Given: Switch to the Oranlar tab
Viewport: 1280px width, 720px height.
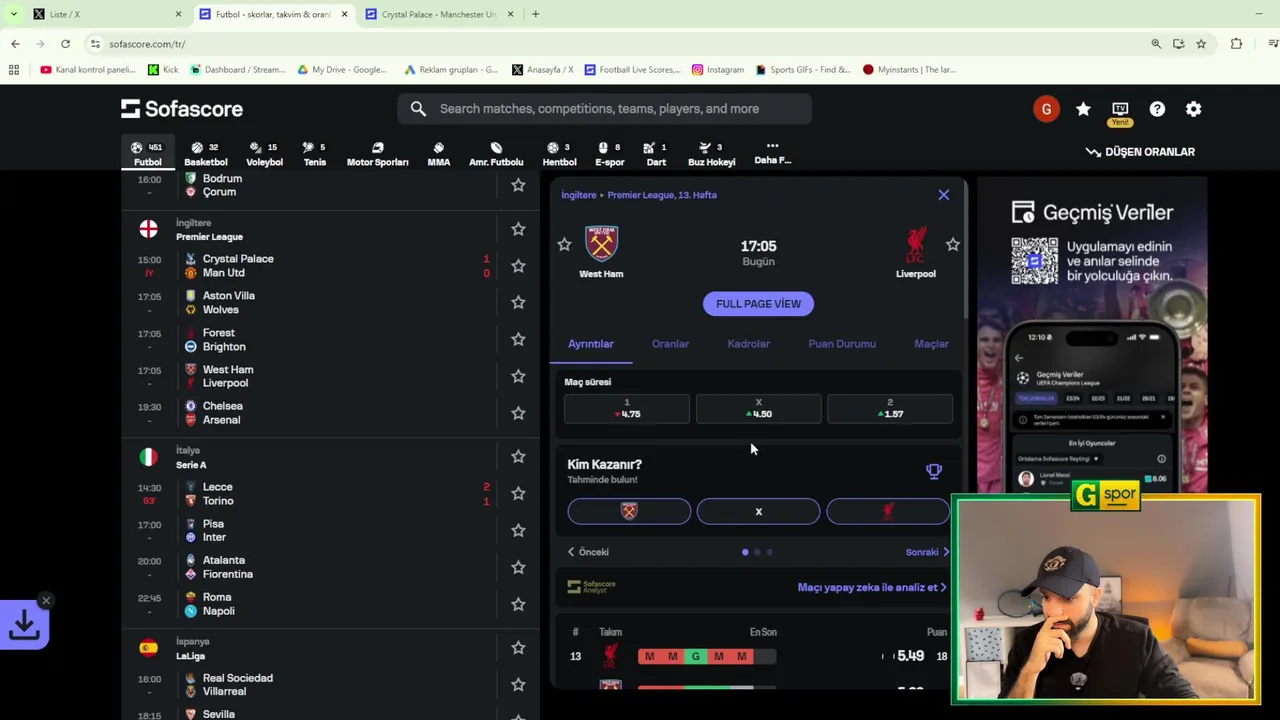Looking at the screenshot, I should pyautogui.click(x=670, y=344).
